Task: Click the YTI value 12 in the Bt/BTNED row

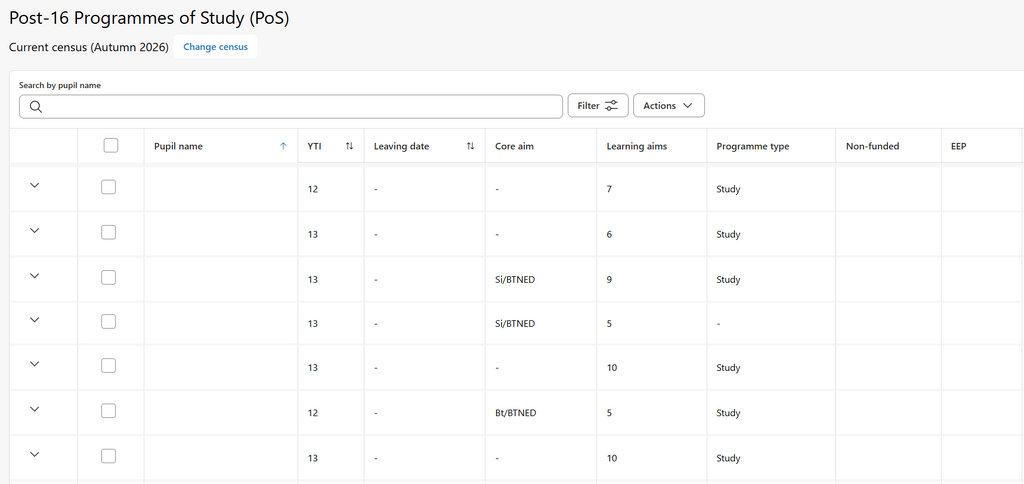Action: (x=313, y=413)
